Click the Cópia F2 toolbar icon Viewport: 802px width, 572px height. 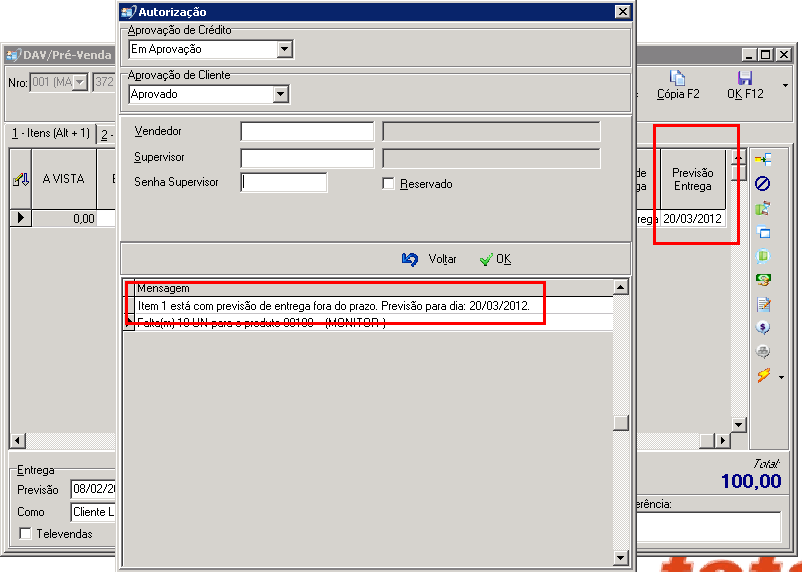[678, 78]
